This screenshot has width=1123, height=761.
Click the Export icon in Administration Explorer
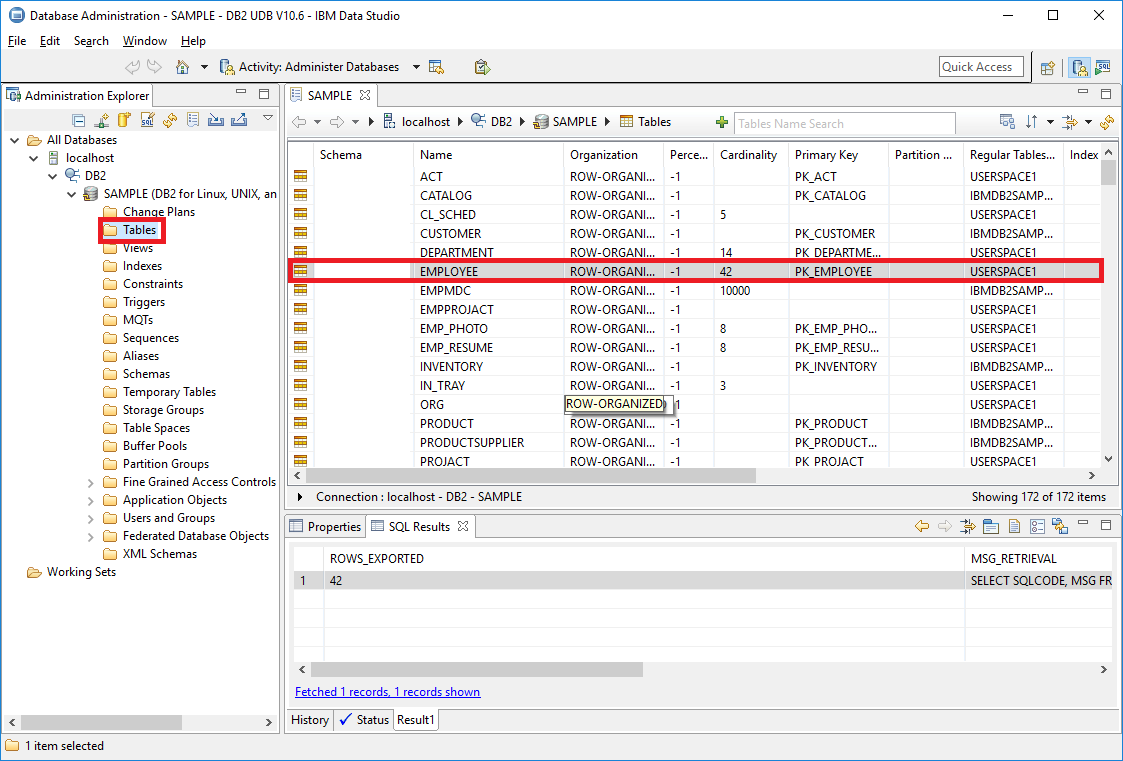click(x=240, y=119)
